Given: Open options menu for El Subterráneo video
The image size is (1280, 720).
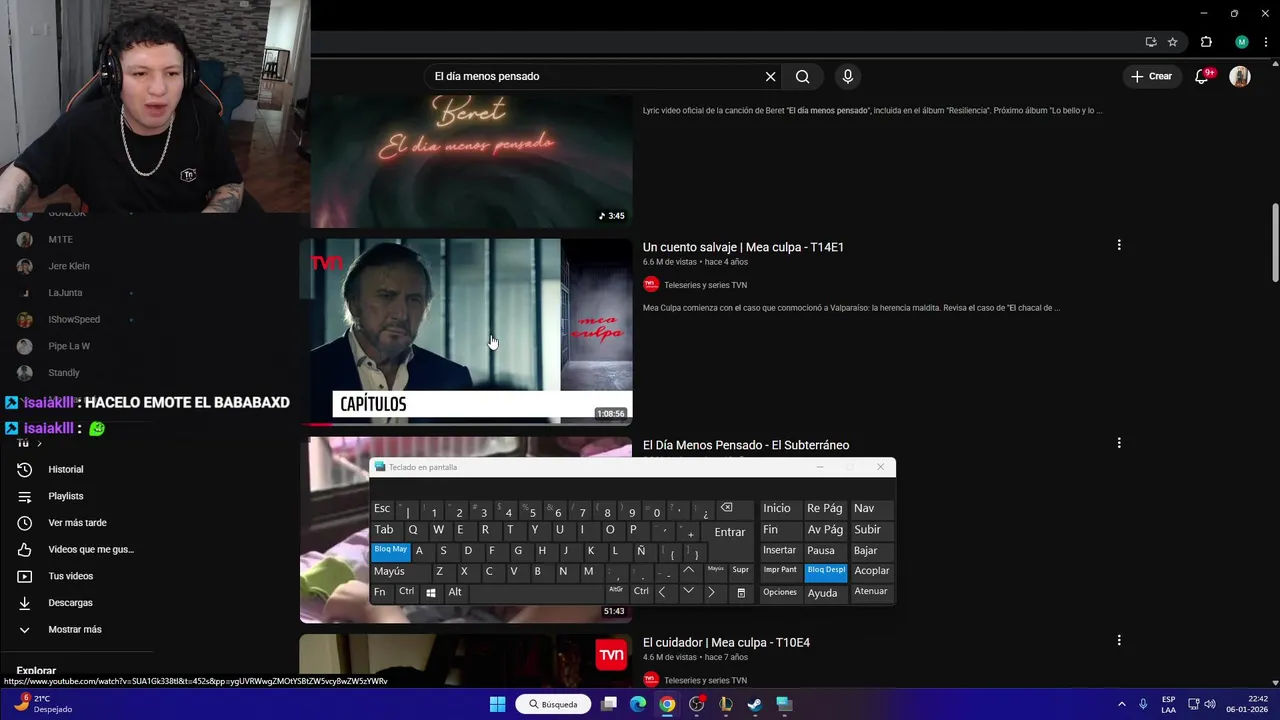Looking at the screenshot, I should pos(1119,443).
